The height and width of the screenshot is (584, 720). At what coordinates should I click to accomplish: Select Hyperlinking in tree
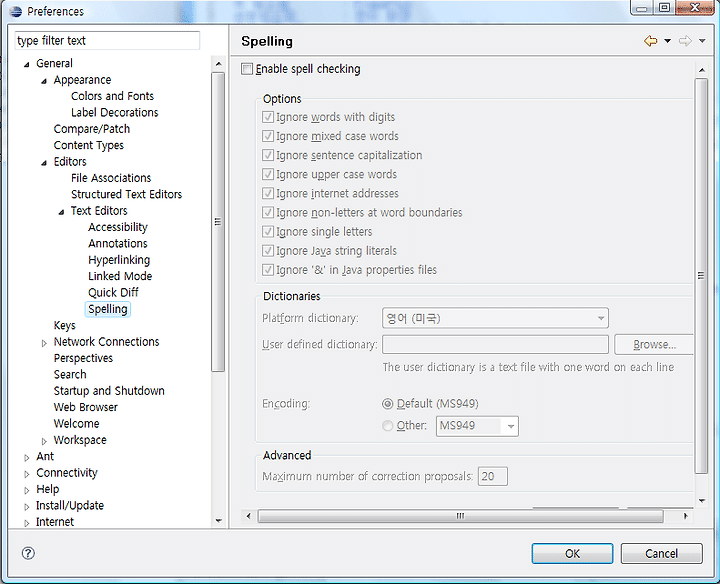119,260
